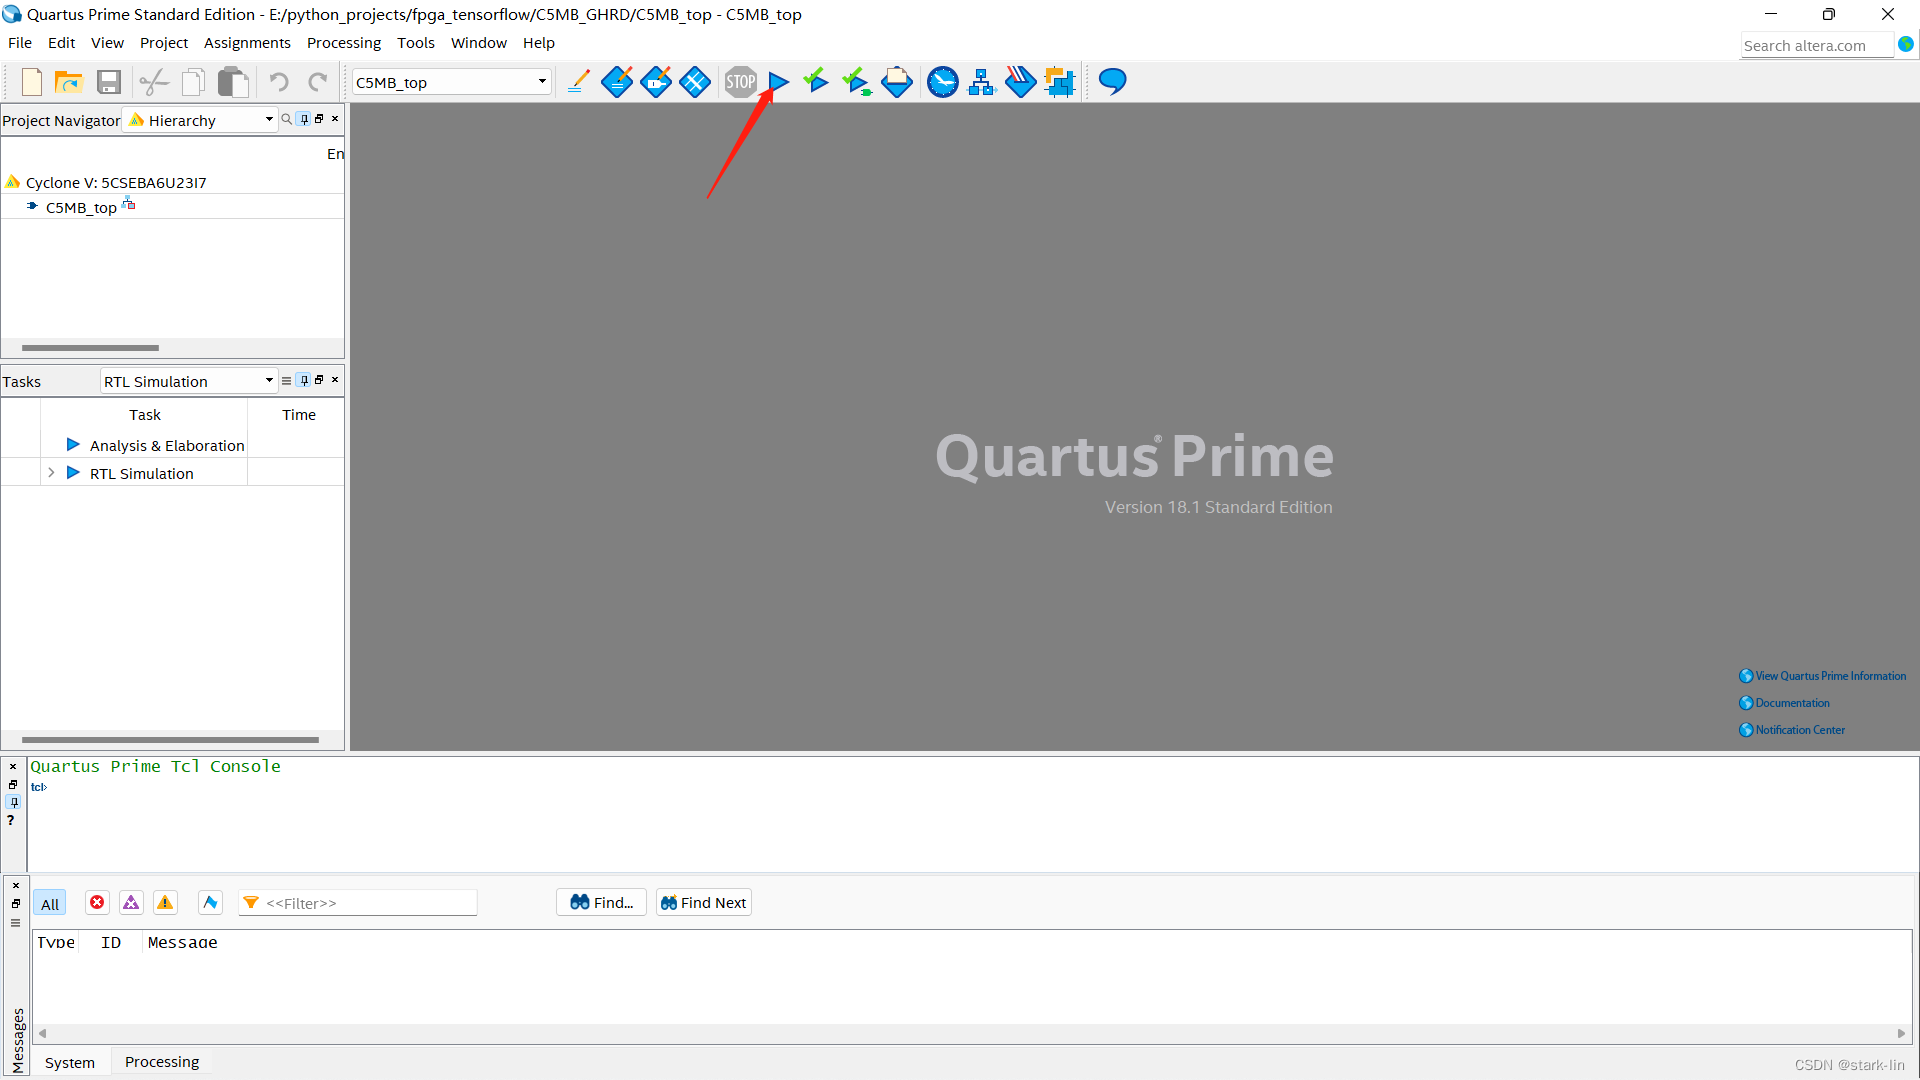Screen dimensions: 1920x1080
Task: Switch to the System messages tab
Action: tap(70, 1062)
